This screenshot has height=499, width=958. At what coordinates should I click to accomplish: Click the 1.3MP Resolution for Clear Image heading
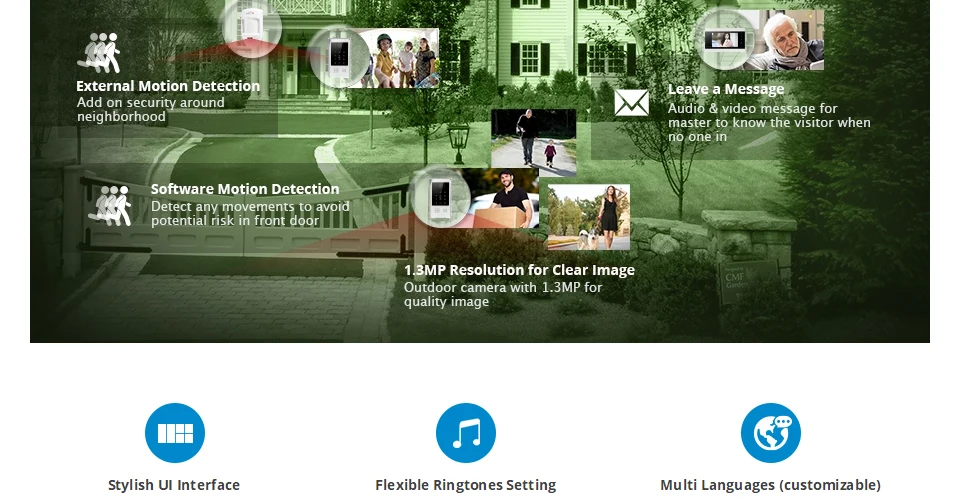pos(519,270)
